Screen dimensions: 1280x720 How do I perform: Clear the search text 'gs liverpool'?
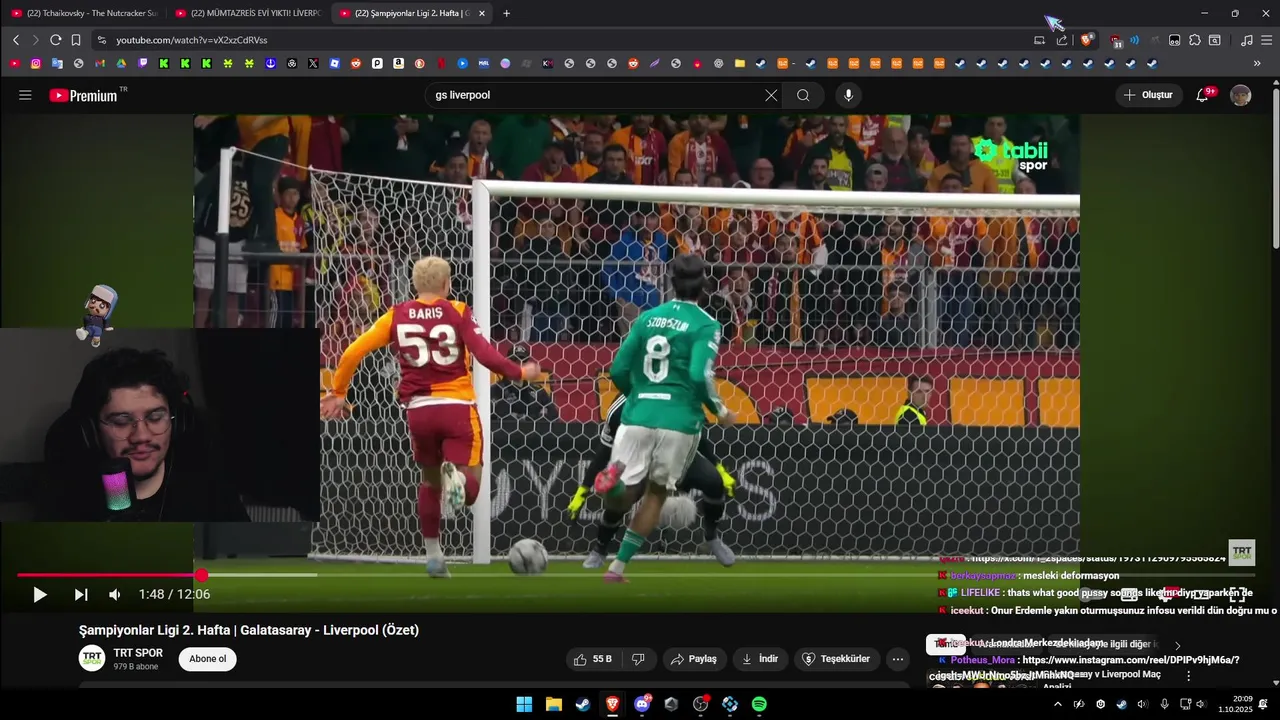771,95
